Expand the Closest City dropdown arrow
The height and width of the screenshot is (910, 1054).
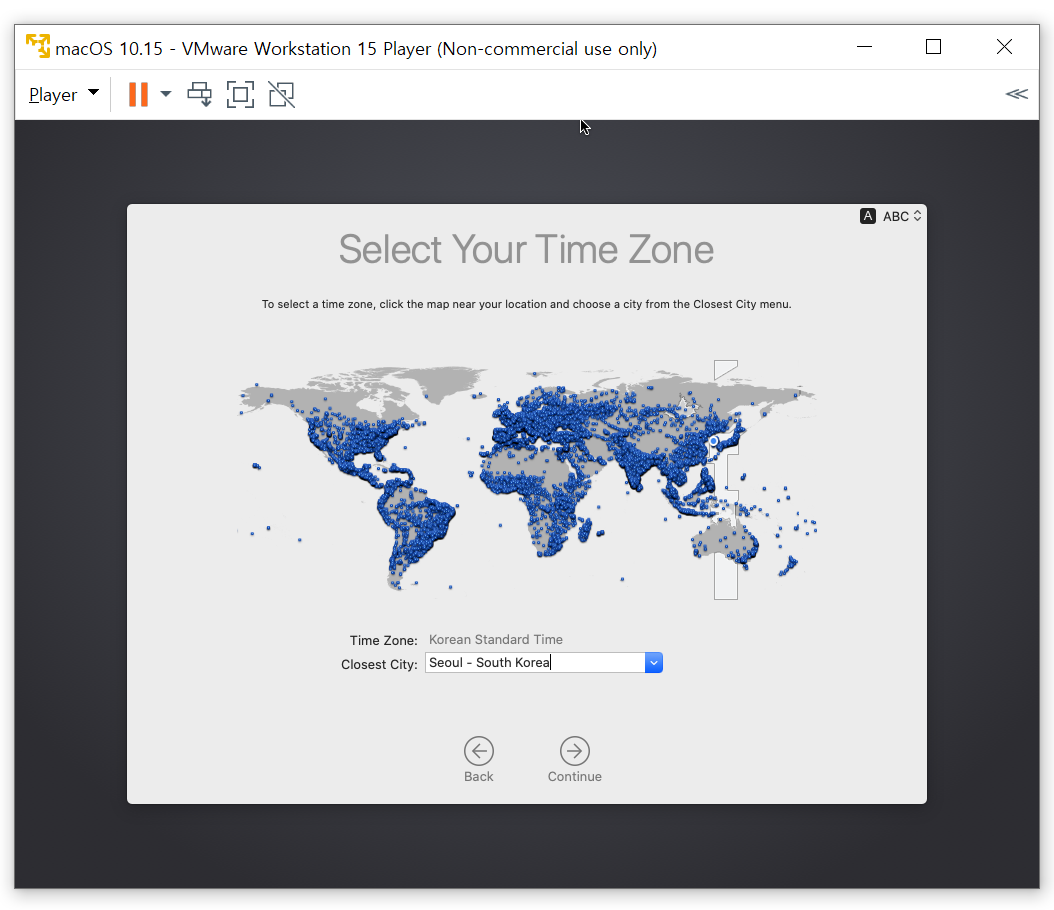654,662
